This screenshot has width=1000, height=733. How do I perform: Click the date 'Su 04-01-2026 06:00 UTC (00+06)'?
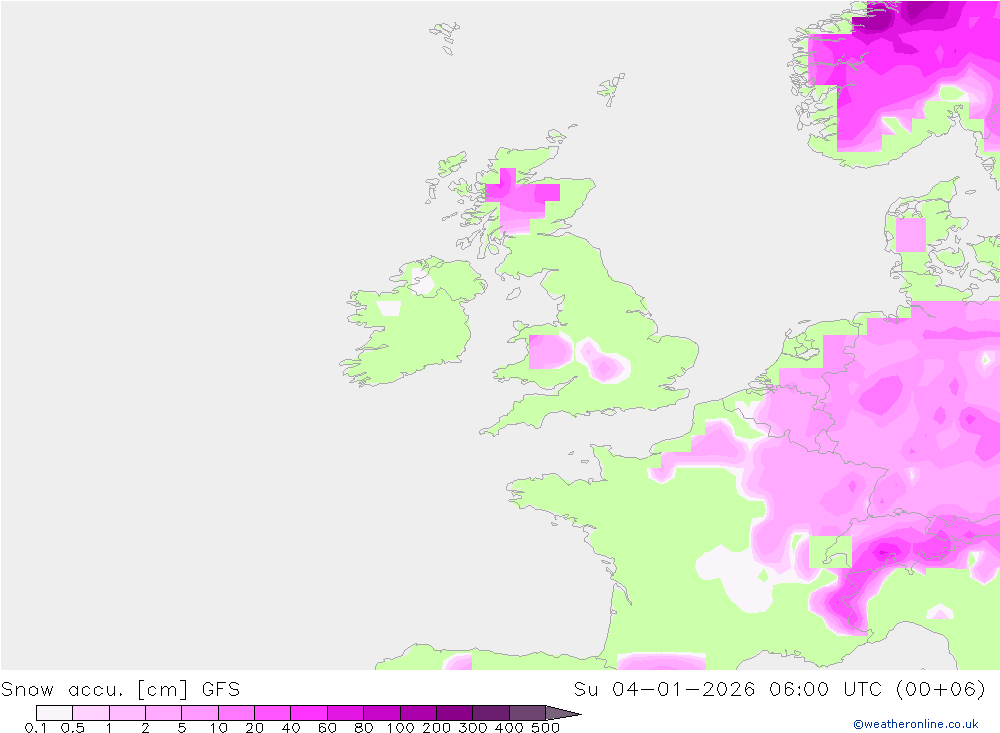(x=779, y=690)
